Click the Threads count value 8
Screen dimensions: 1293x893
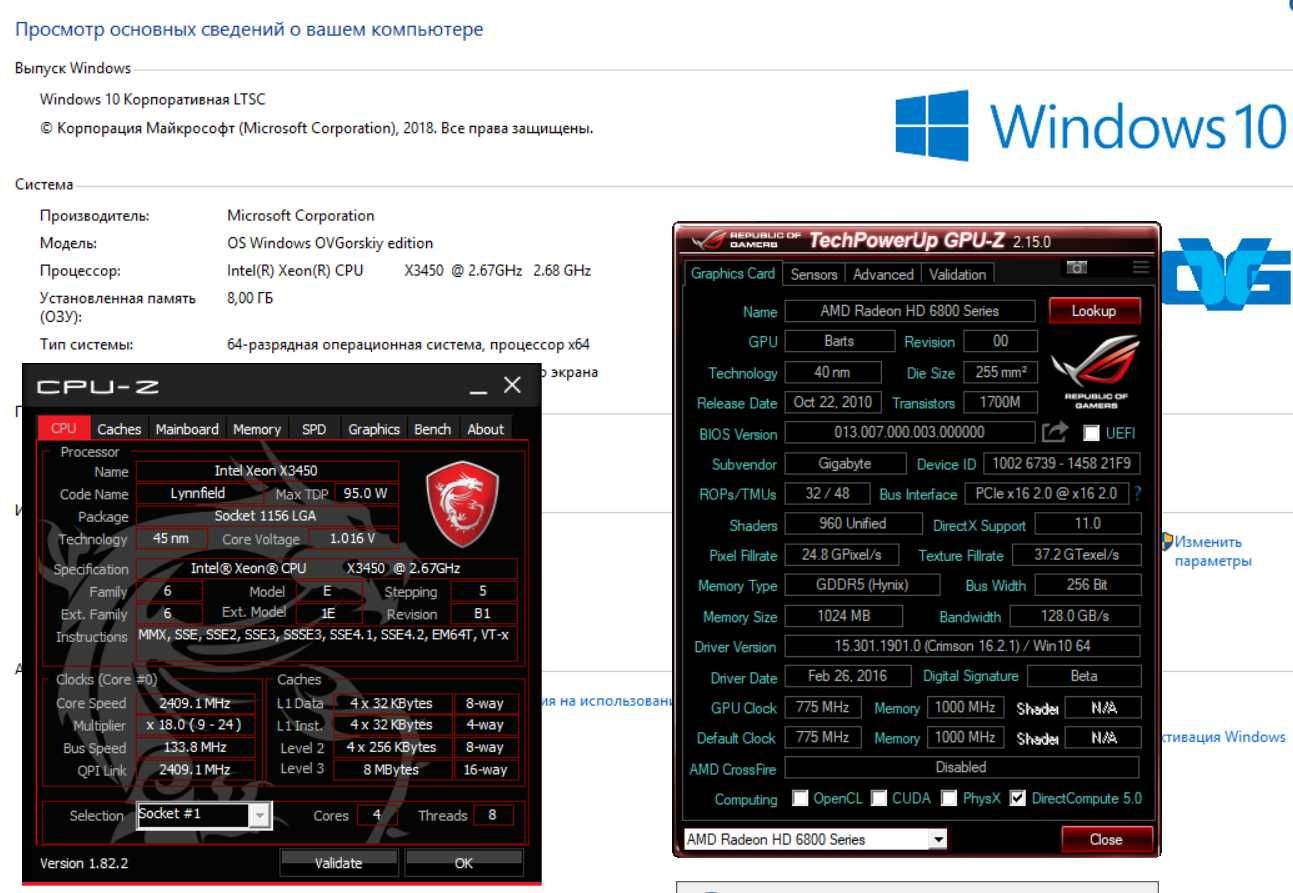[x=492, y=815]
